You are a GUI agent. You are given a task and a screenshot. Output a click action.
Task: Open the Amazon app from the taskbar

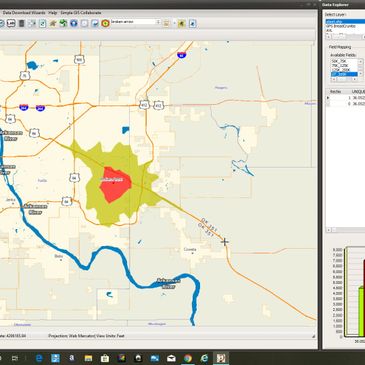(72, 358)
